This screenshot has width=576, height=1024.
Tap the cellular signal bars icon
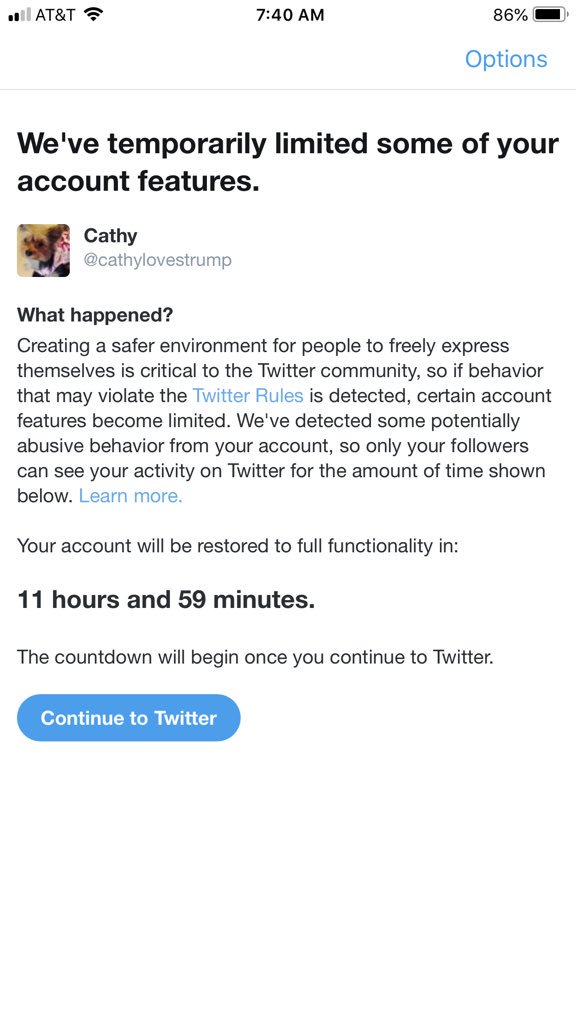coord(20,14)
